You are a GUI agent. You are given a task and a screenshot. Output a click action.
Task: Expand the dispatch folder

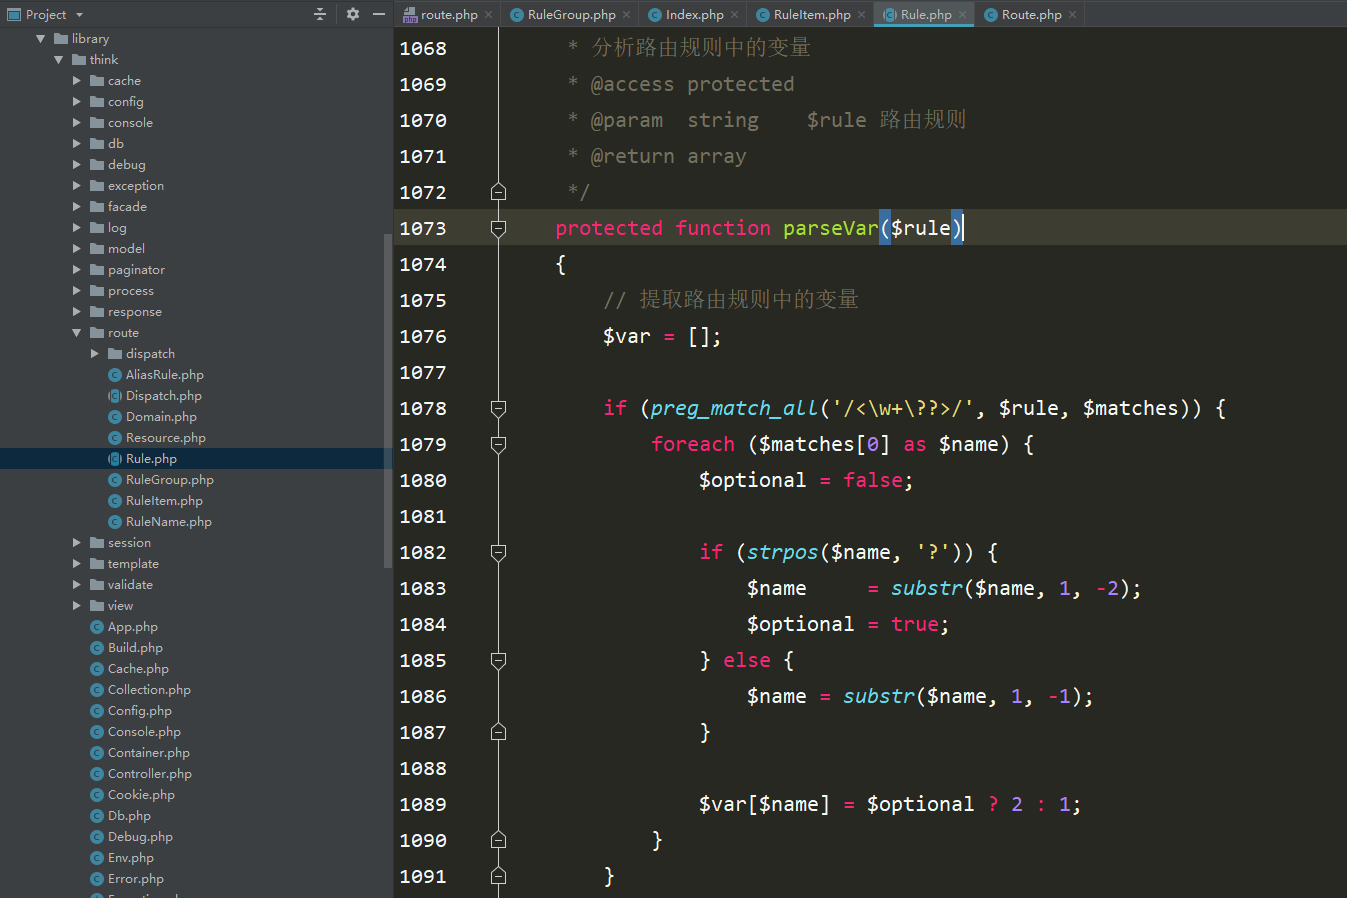95,354
